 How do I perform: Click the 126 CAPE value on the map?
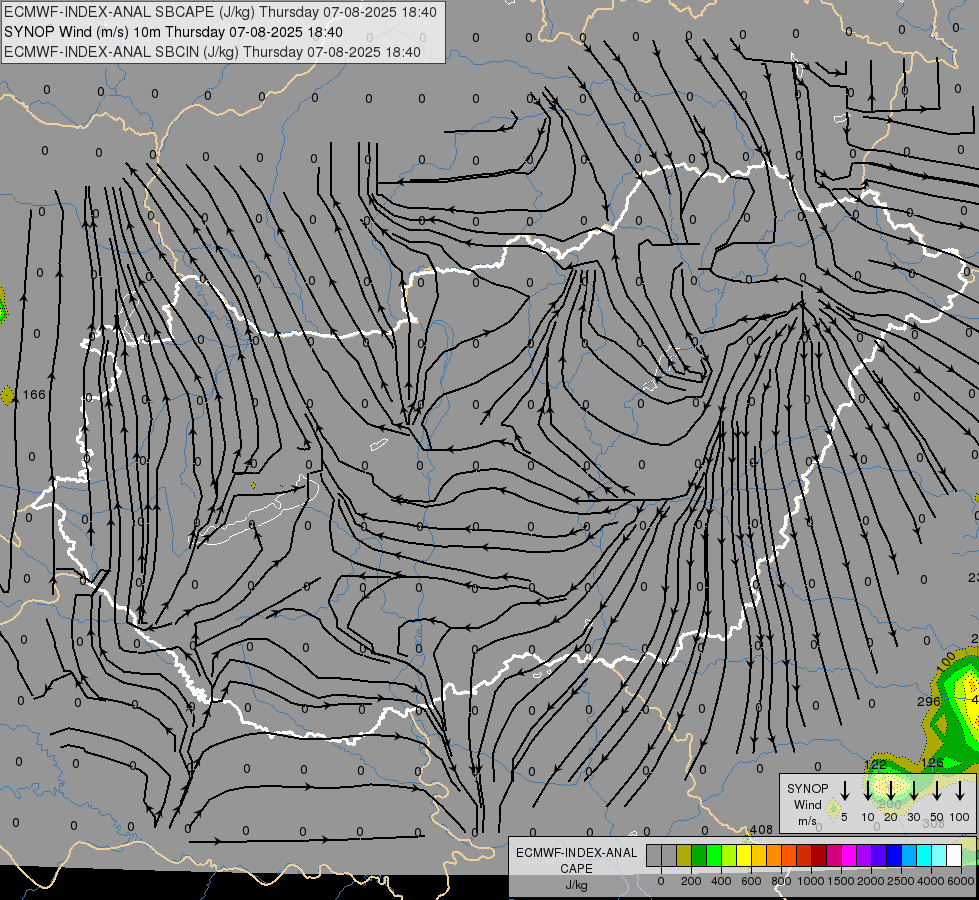(x=932, y=763)
